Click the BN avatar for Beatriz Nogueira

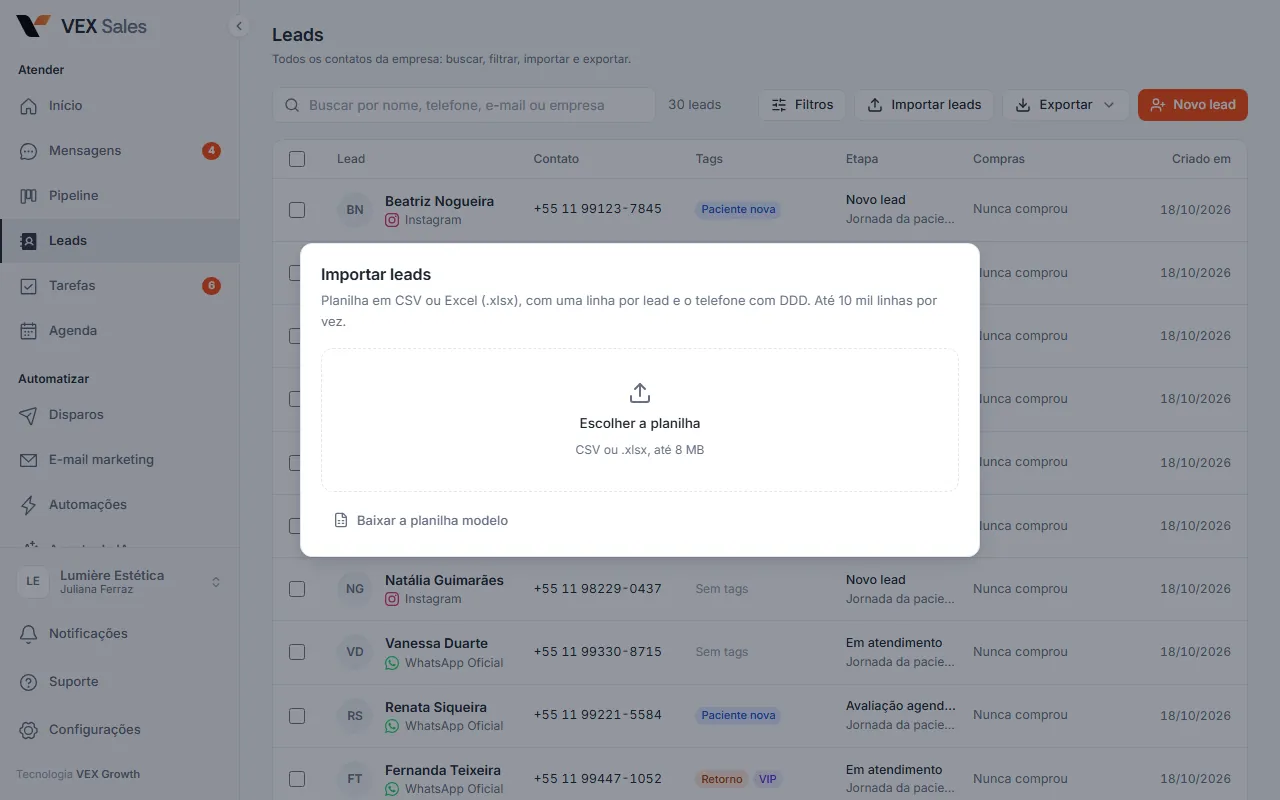tap(355, 210)
